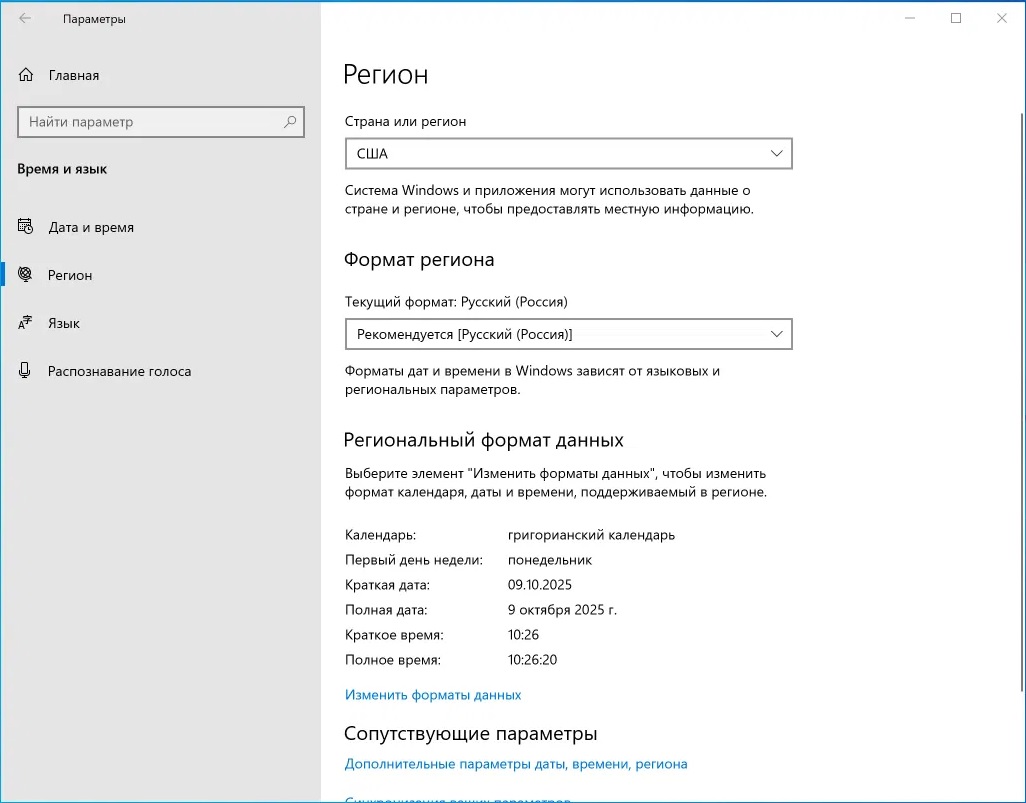Switch to the Язык section

coord(64,323)
